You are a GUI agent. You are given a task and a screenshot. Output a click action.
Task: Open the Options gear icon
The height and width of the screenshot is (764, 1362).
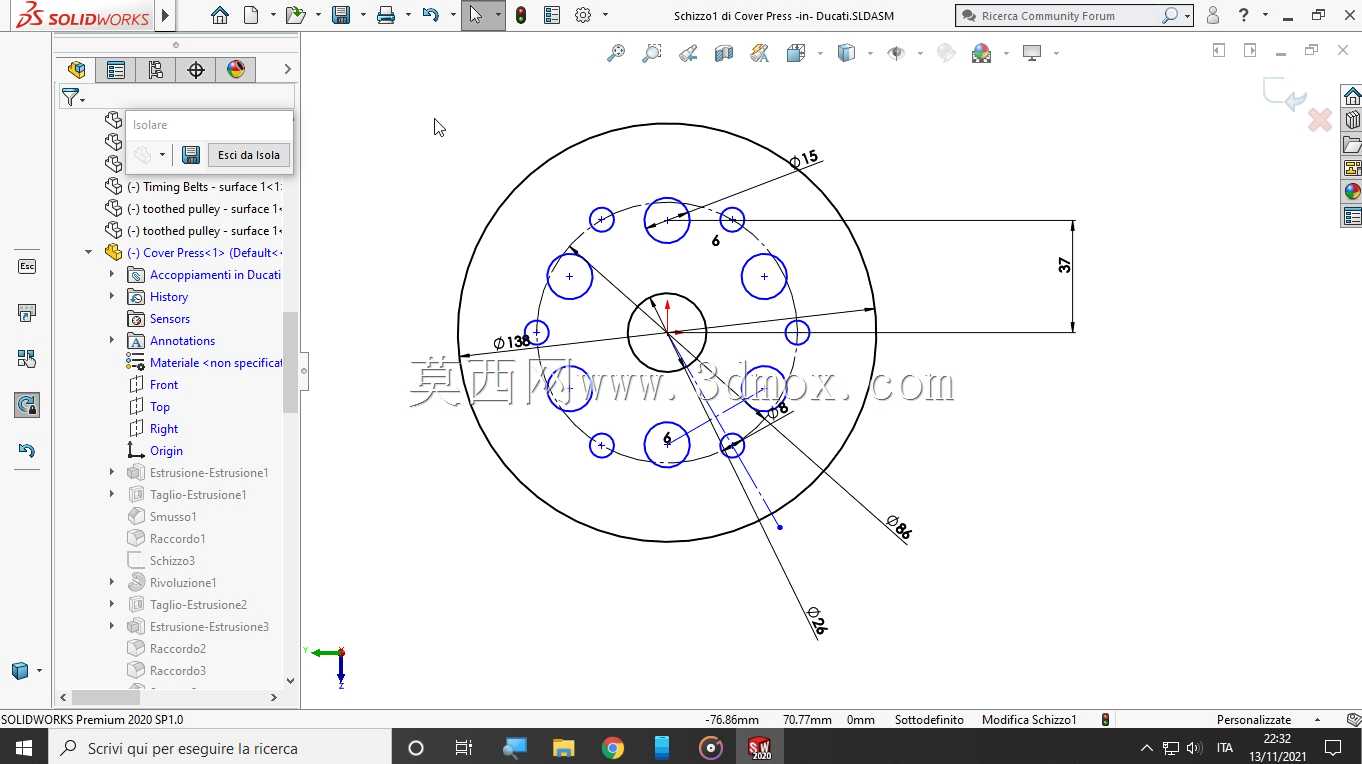tap(583, 15)
